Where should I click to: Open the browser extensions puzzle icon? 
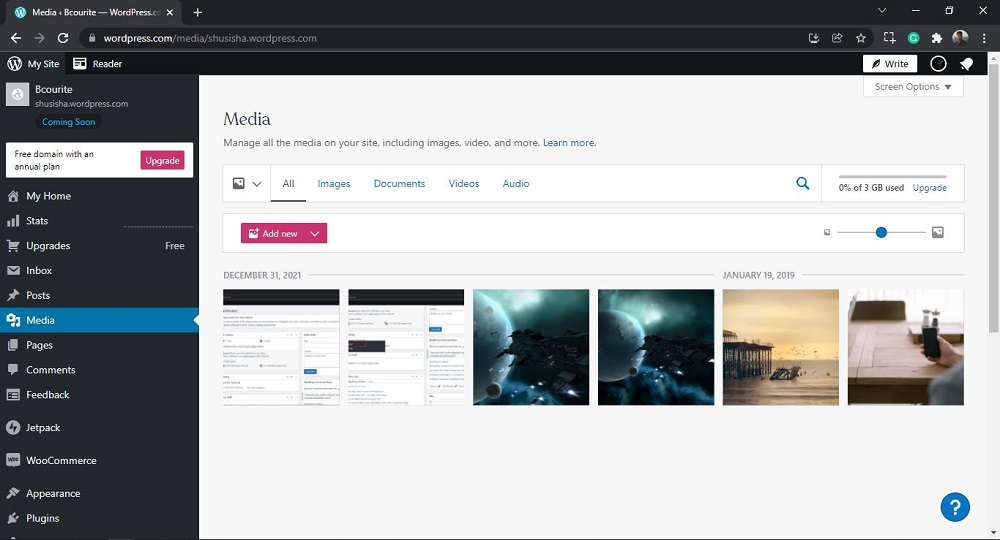click(x=937, y=38)
